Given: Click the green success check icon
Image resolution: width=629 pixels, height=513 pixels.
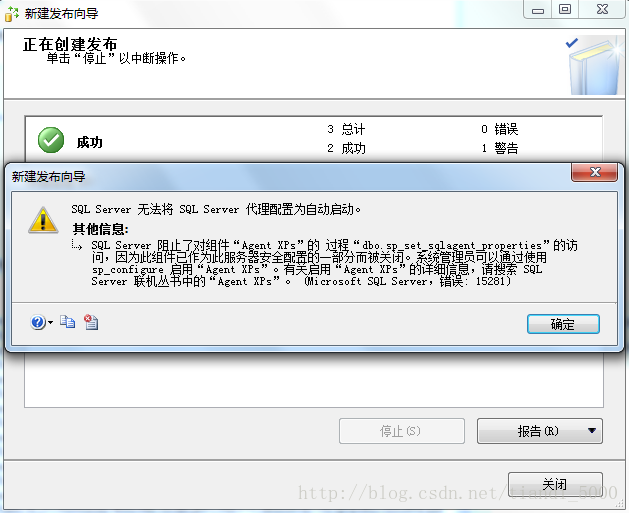Looking at the screenshot, I should tap(51, 140).
